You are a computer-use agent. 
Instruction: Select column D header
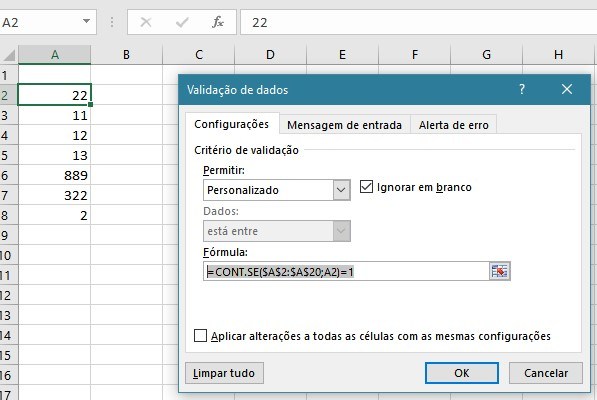click(270, 55)
